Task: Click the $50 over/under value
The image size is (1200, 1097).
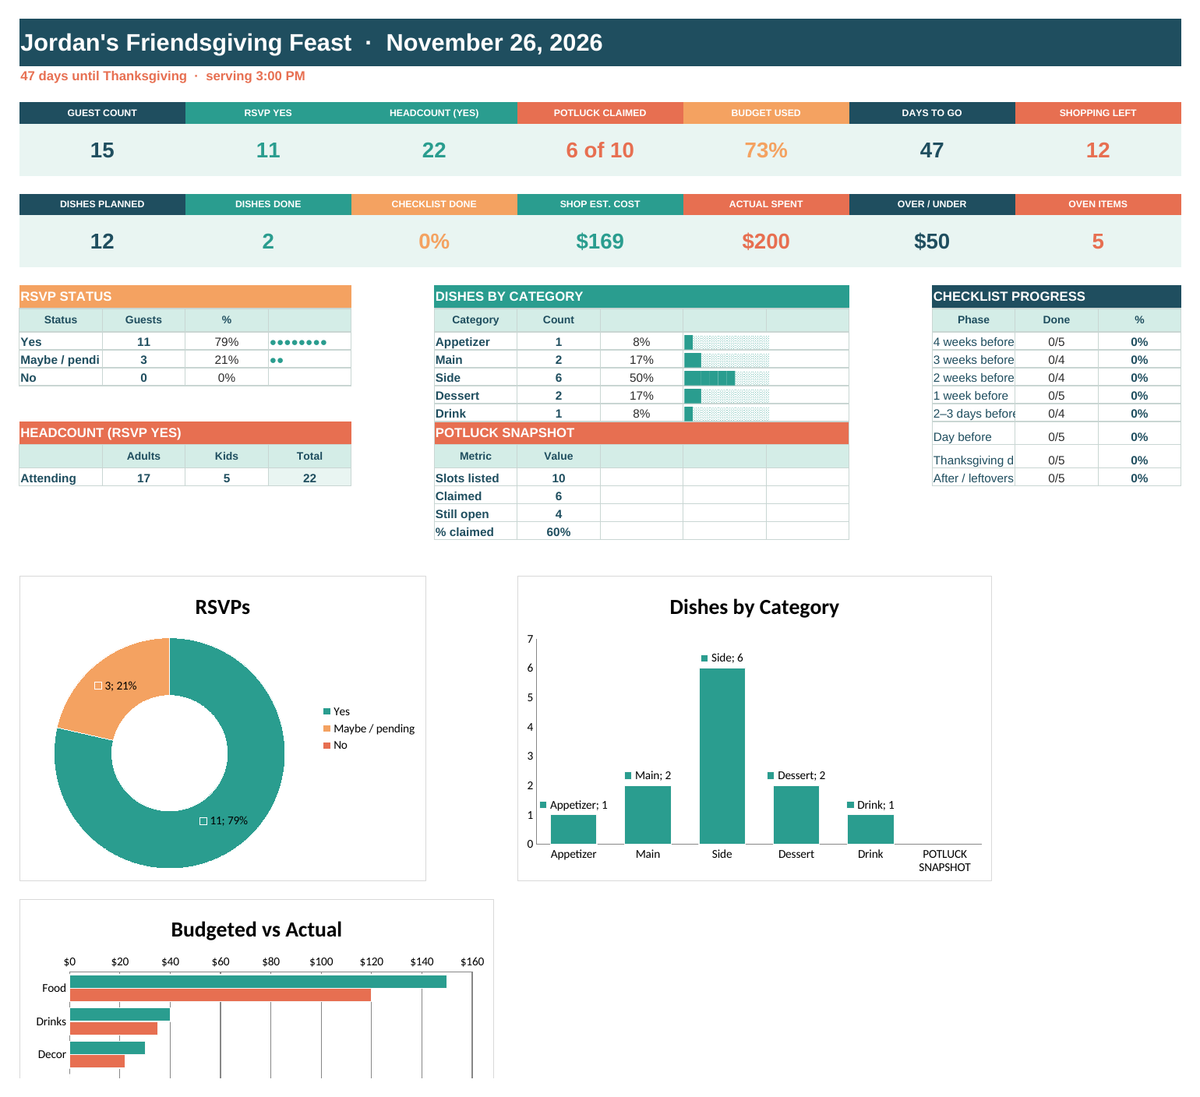Action: 932,241
